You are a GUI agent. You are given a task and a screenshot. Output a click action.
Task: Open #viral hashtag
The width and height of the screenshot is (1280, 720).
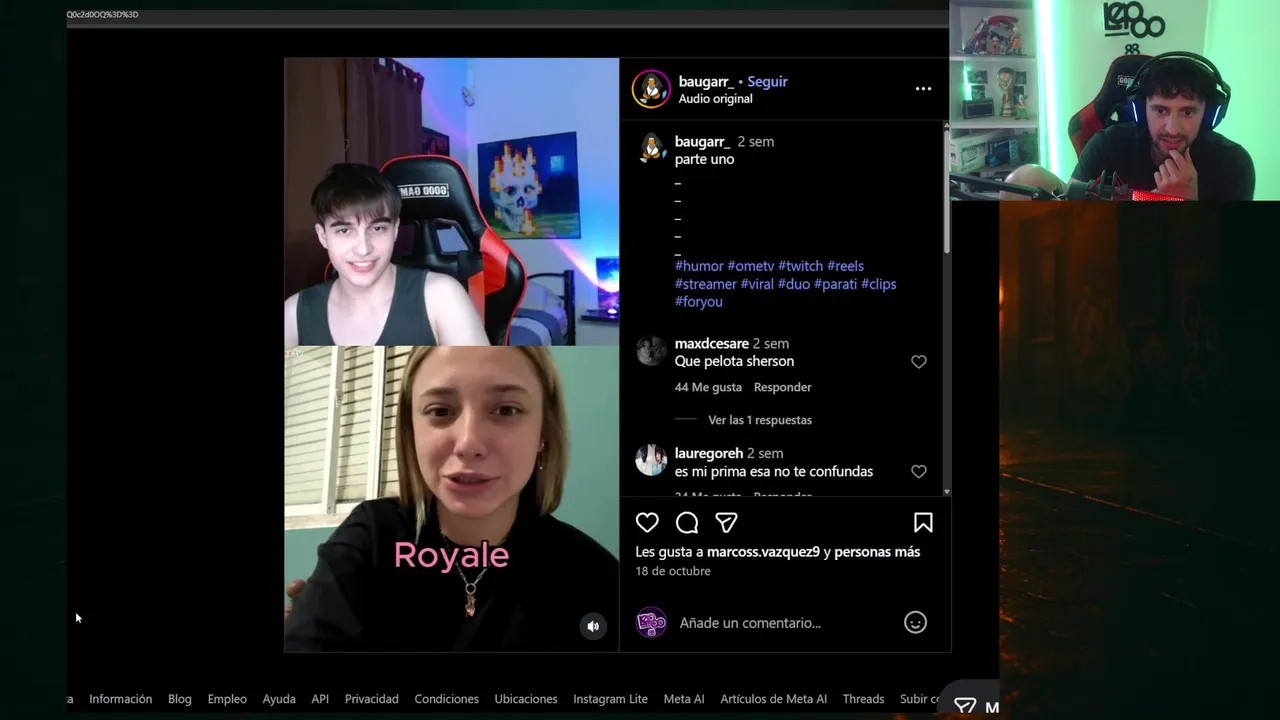[757, 284]
